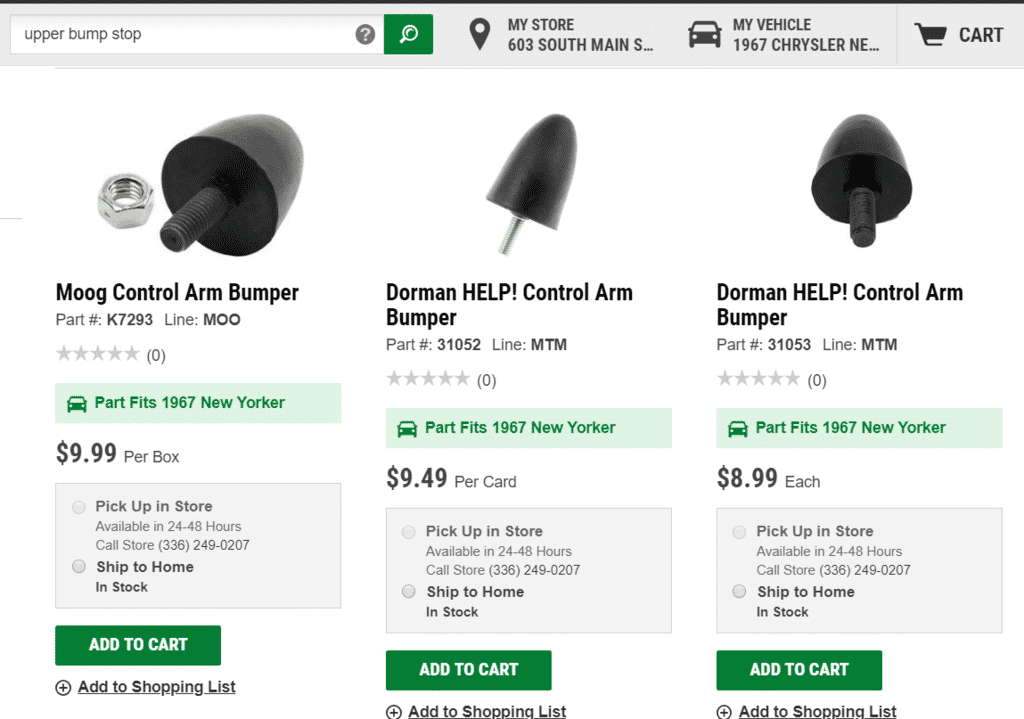Select Pick Up in Store for Moog bumper
Image resolution: width=1024 pixels, height=719 pixels.
[79, 507]
